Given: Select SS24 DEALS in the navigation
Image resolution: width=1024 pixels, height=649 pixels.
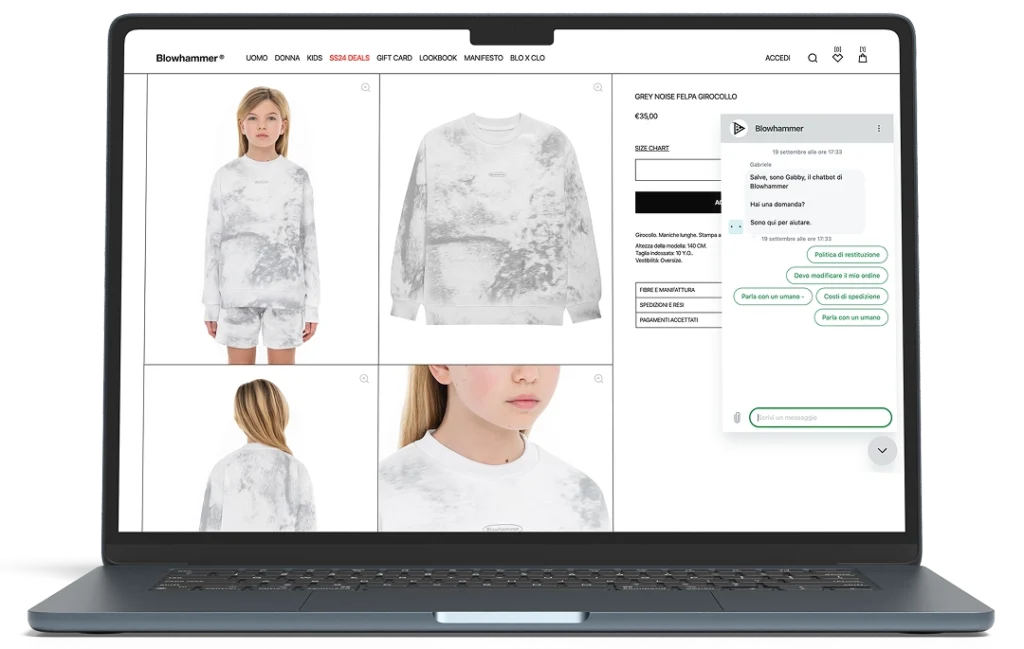Looking at the screenshot, I should [349, 58].
